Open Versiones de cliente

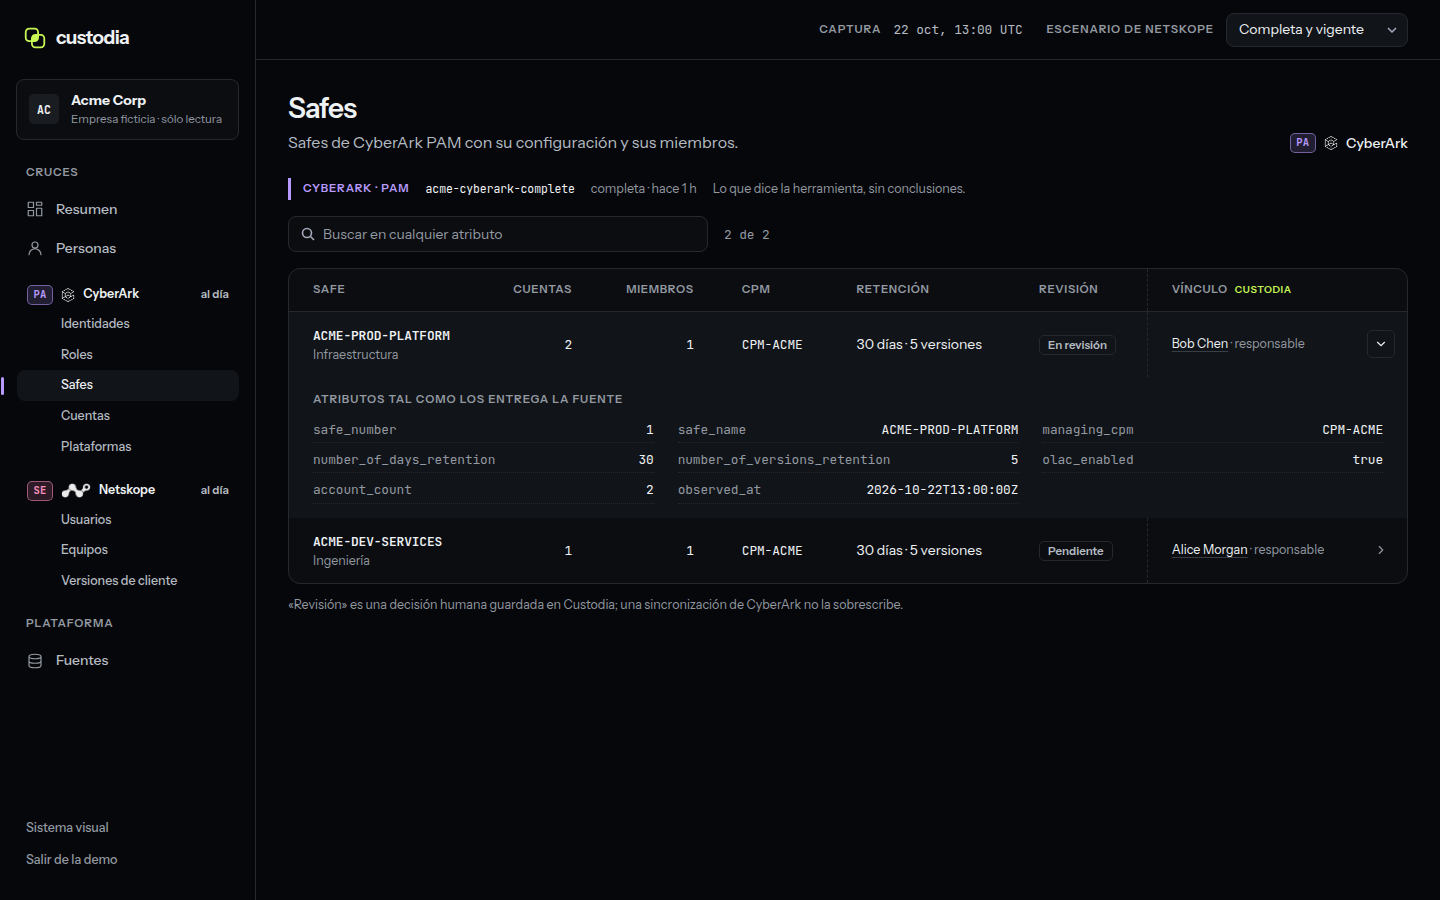pos(127,581)
